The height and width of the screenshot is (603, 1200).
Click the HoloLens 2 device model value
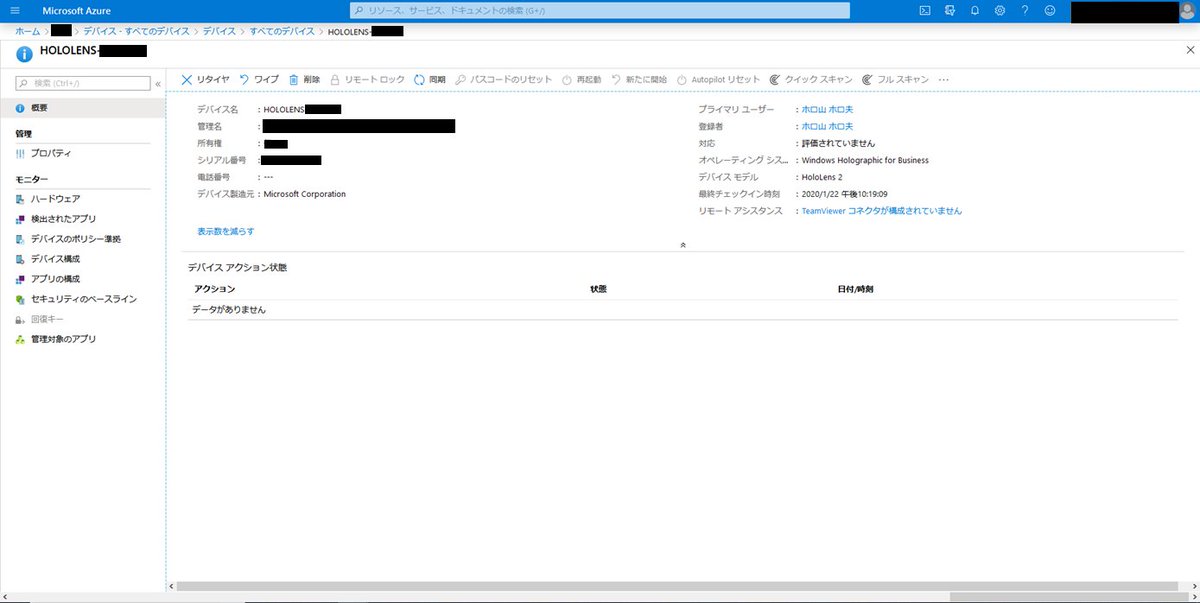click(822, 177)
